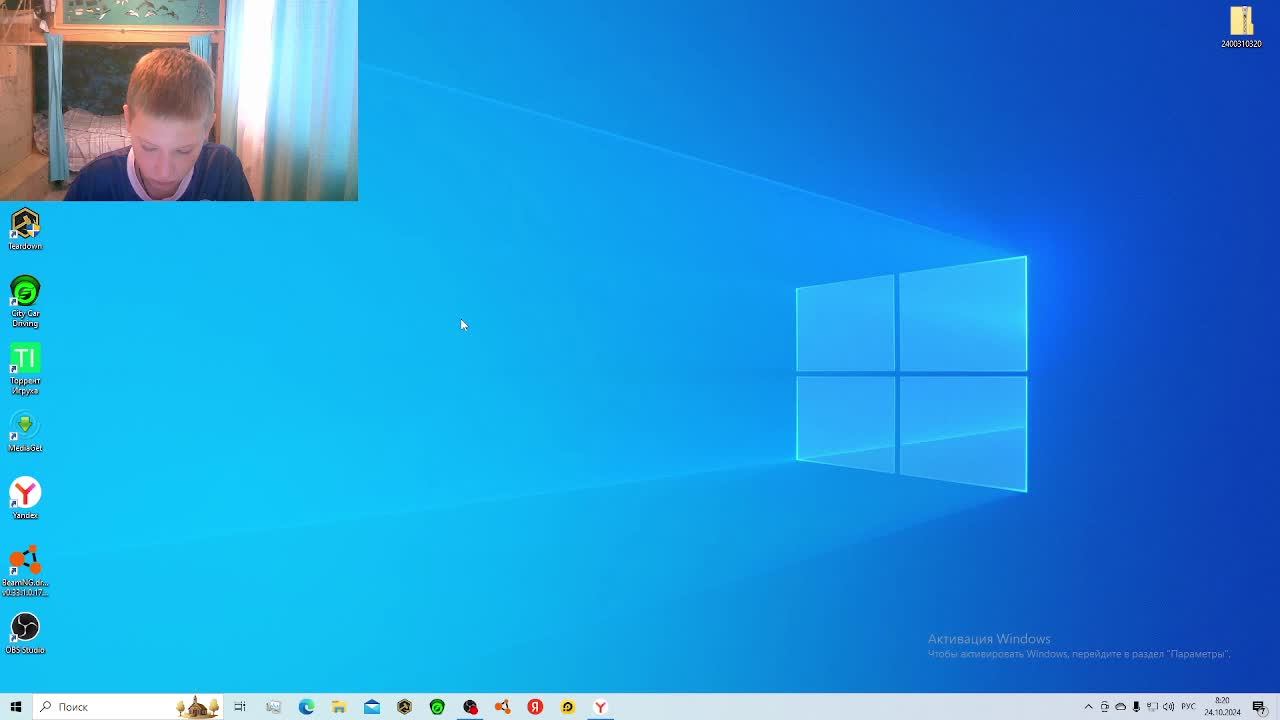The width and height of the screenshot is (1280, 720).
Task: Expand the hidden system tray icons
Action: click(x=1089, y=707)
